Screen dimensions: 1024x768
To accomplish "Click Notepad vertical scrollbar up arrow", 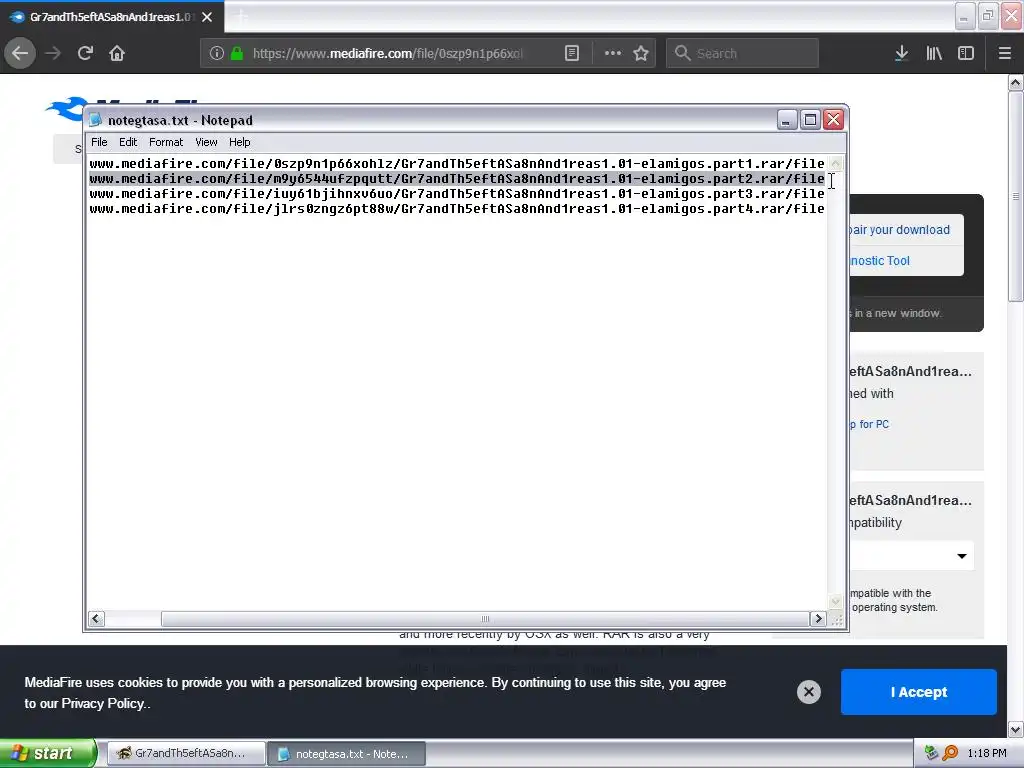I will [x=835, y=163].
